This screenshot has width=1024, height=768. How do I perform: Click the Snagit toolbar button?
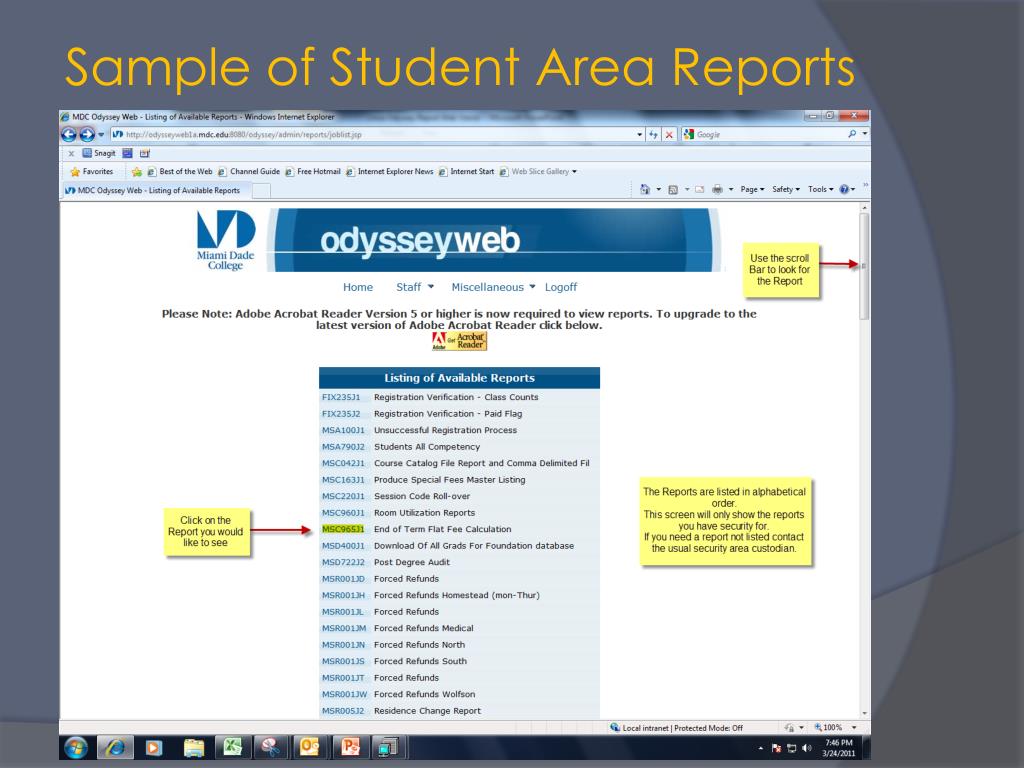pyautogui.click(x=99, y=153)
